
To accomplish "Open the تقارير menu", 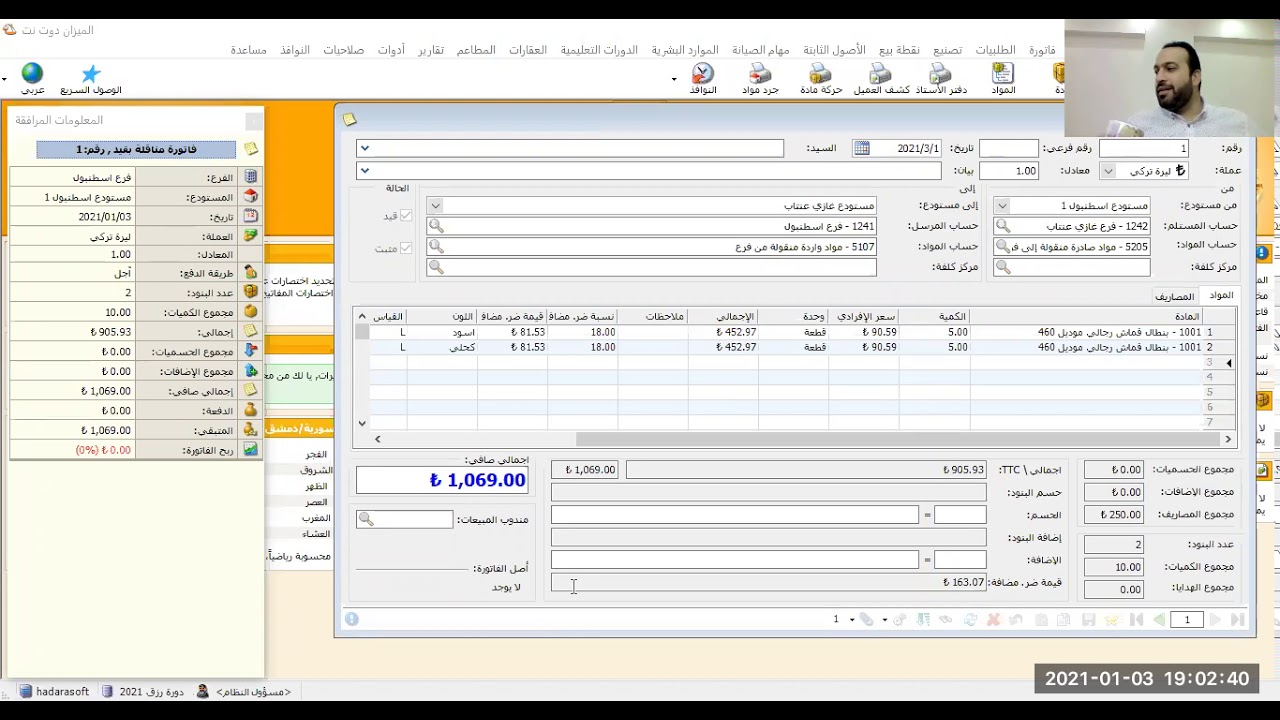I will tap(431, 50).
